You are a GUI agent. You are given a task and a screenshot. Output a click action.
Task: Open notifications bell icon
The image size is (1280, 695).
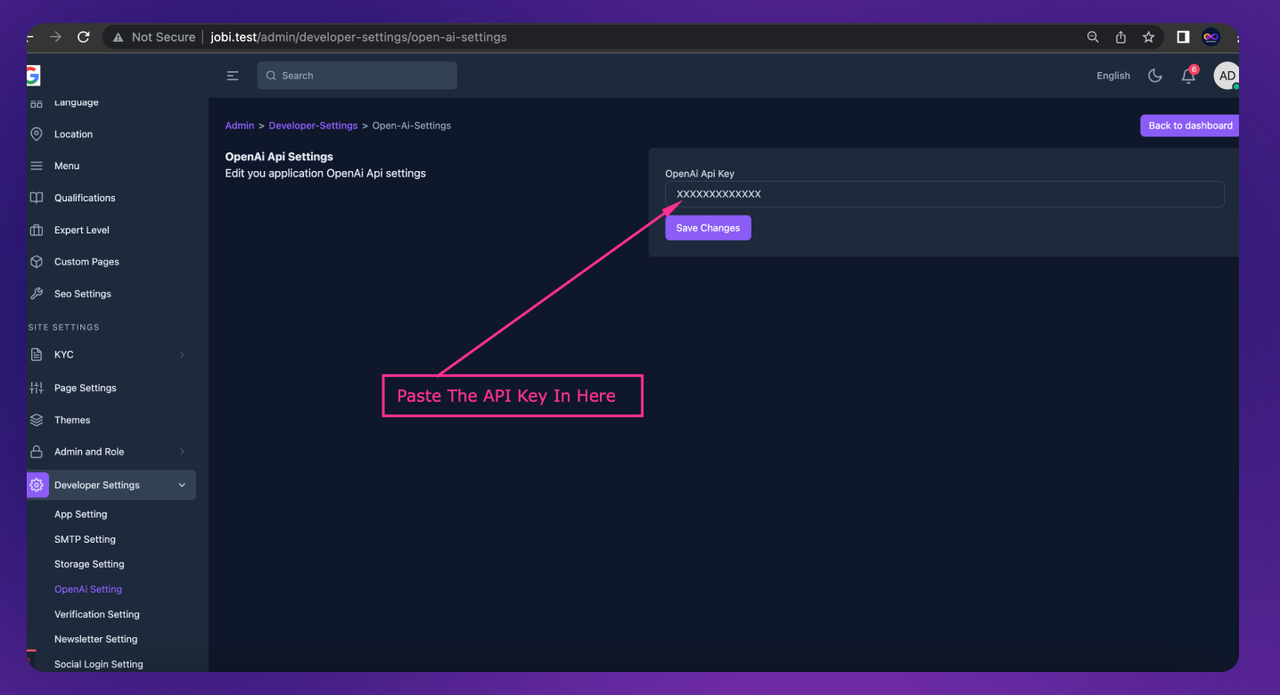[x=1188, y=76]
